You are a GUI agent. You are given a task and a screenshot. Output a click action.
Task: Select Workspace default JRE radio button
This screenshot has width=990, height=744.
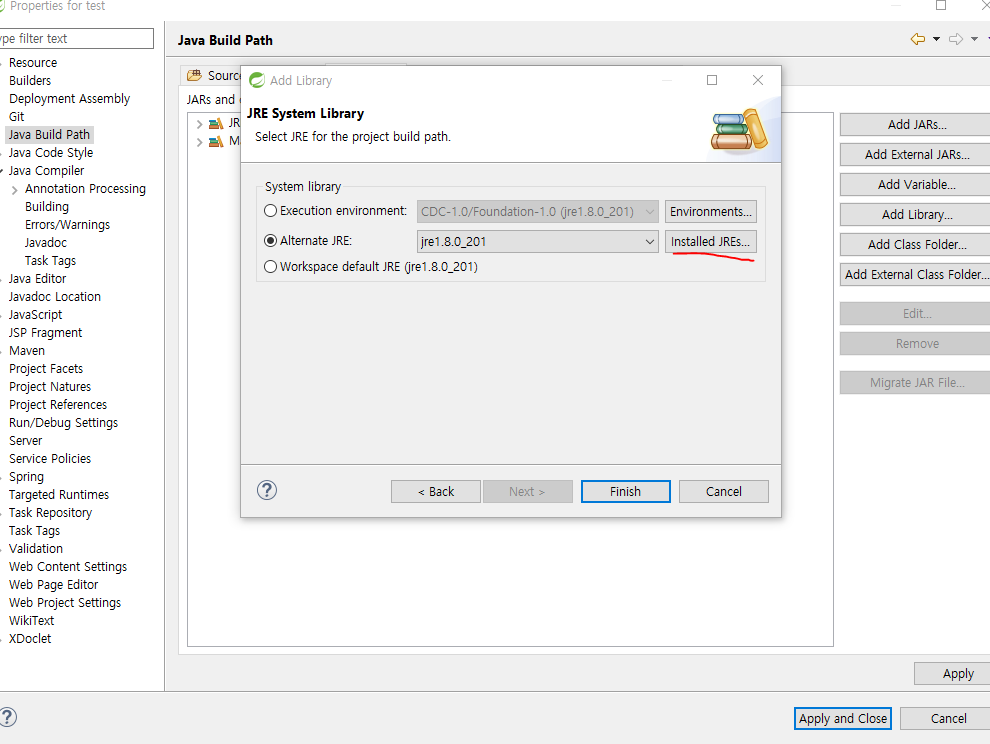click(270, 267)
